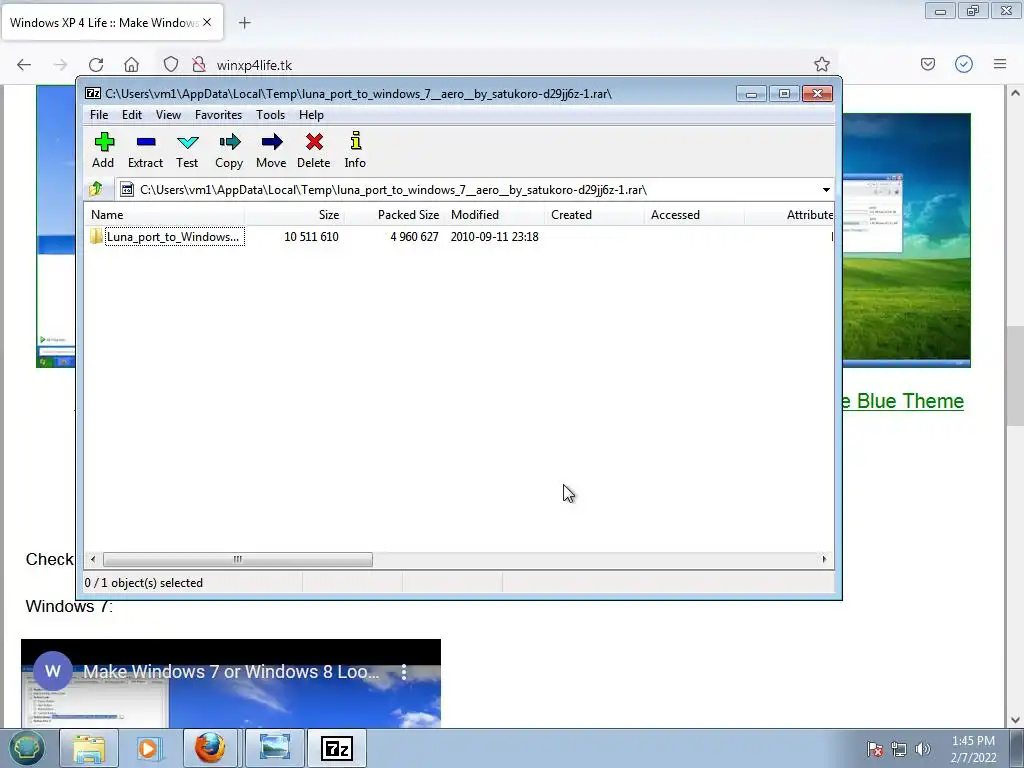Open the Windows Start orb

[27, 748]
